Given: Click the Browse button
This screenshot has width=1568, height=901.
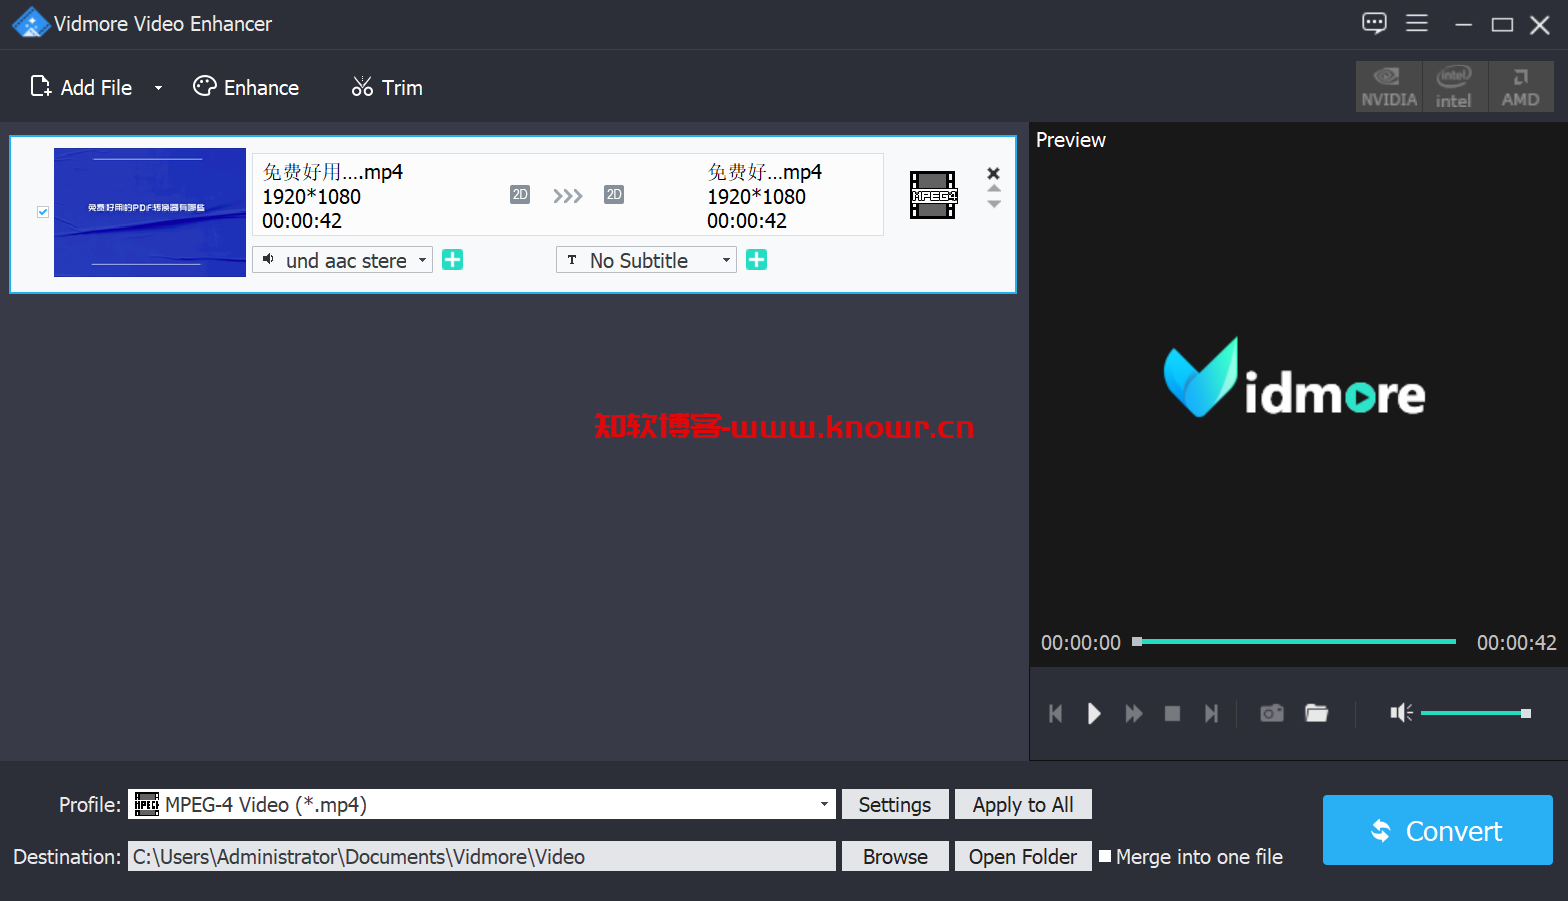Looking at the screenshot, I should click(x=895, y=856).
